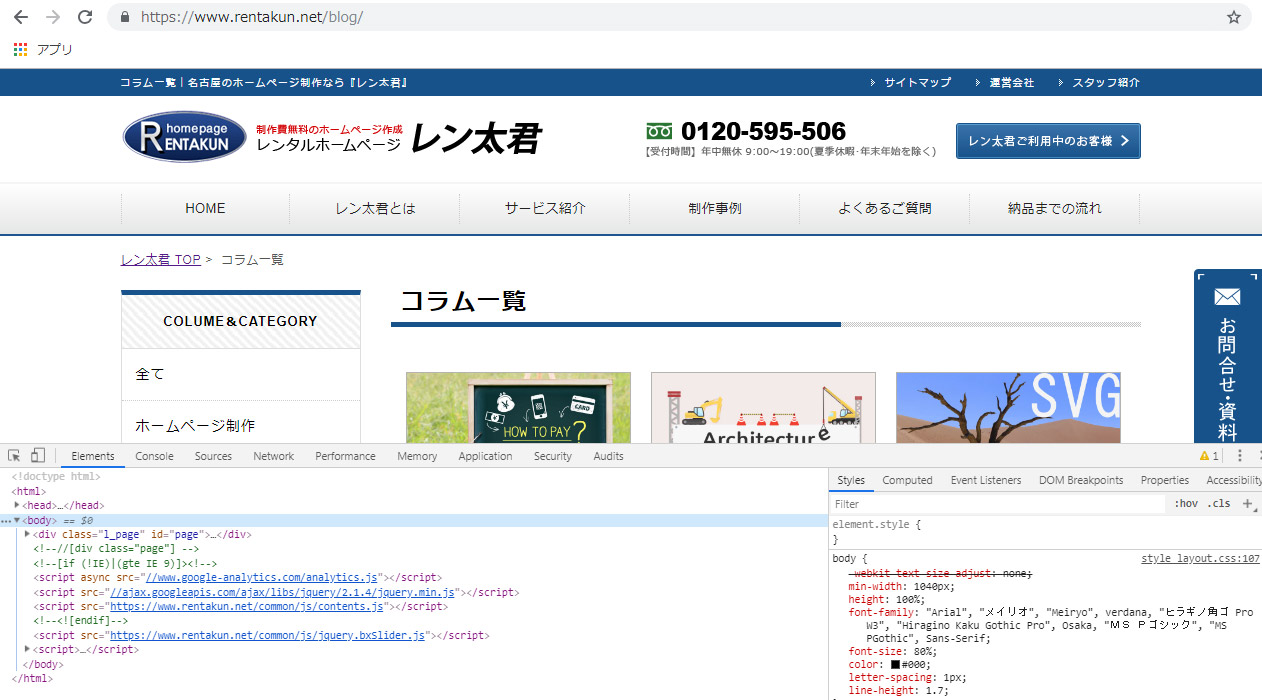Viewport: 1262px width, 700px height.
Task: Open the Event Listeners tab
Action: tap(986, 480)
